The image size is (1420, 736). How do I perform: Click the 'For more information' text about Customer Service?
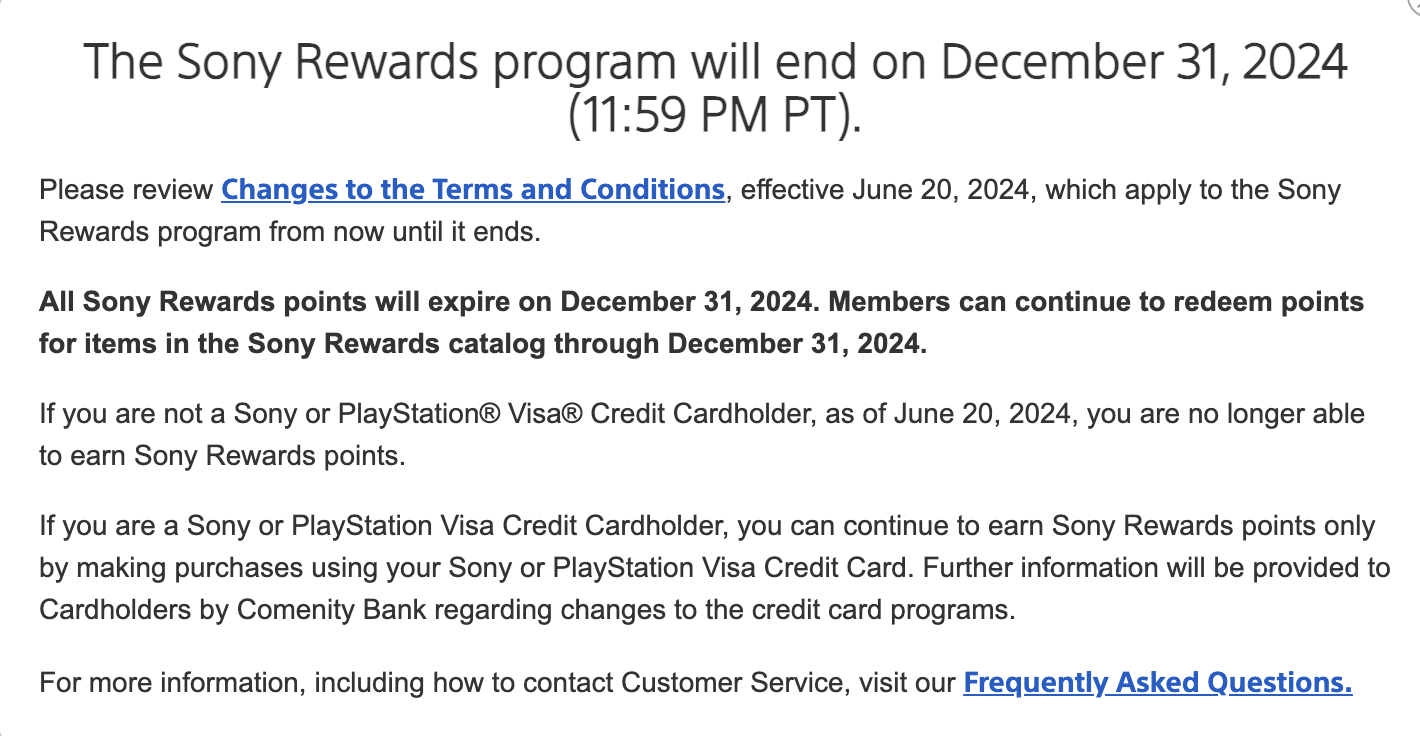coord(500,683)
